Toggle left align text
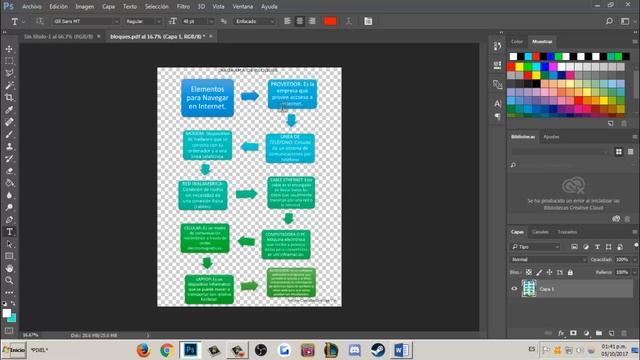Image resolution: width=640 pixels, height=360 pixels. 287,21
